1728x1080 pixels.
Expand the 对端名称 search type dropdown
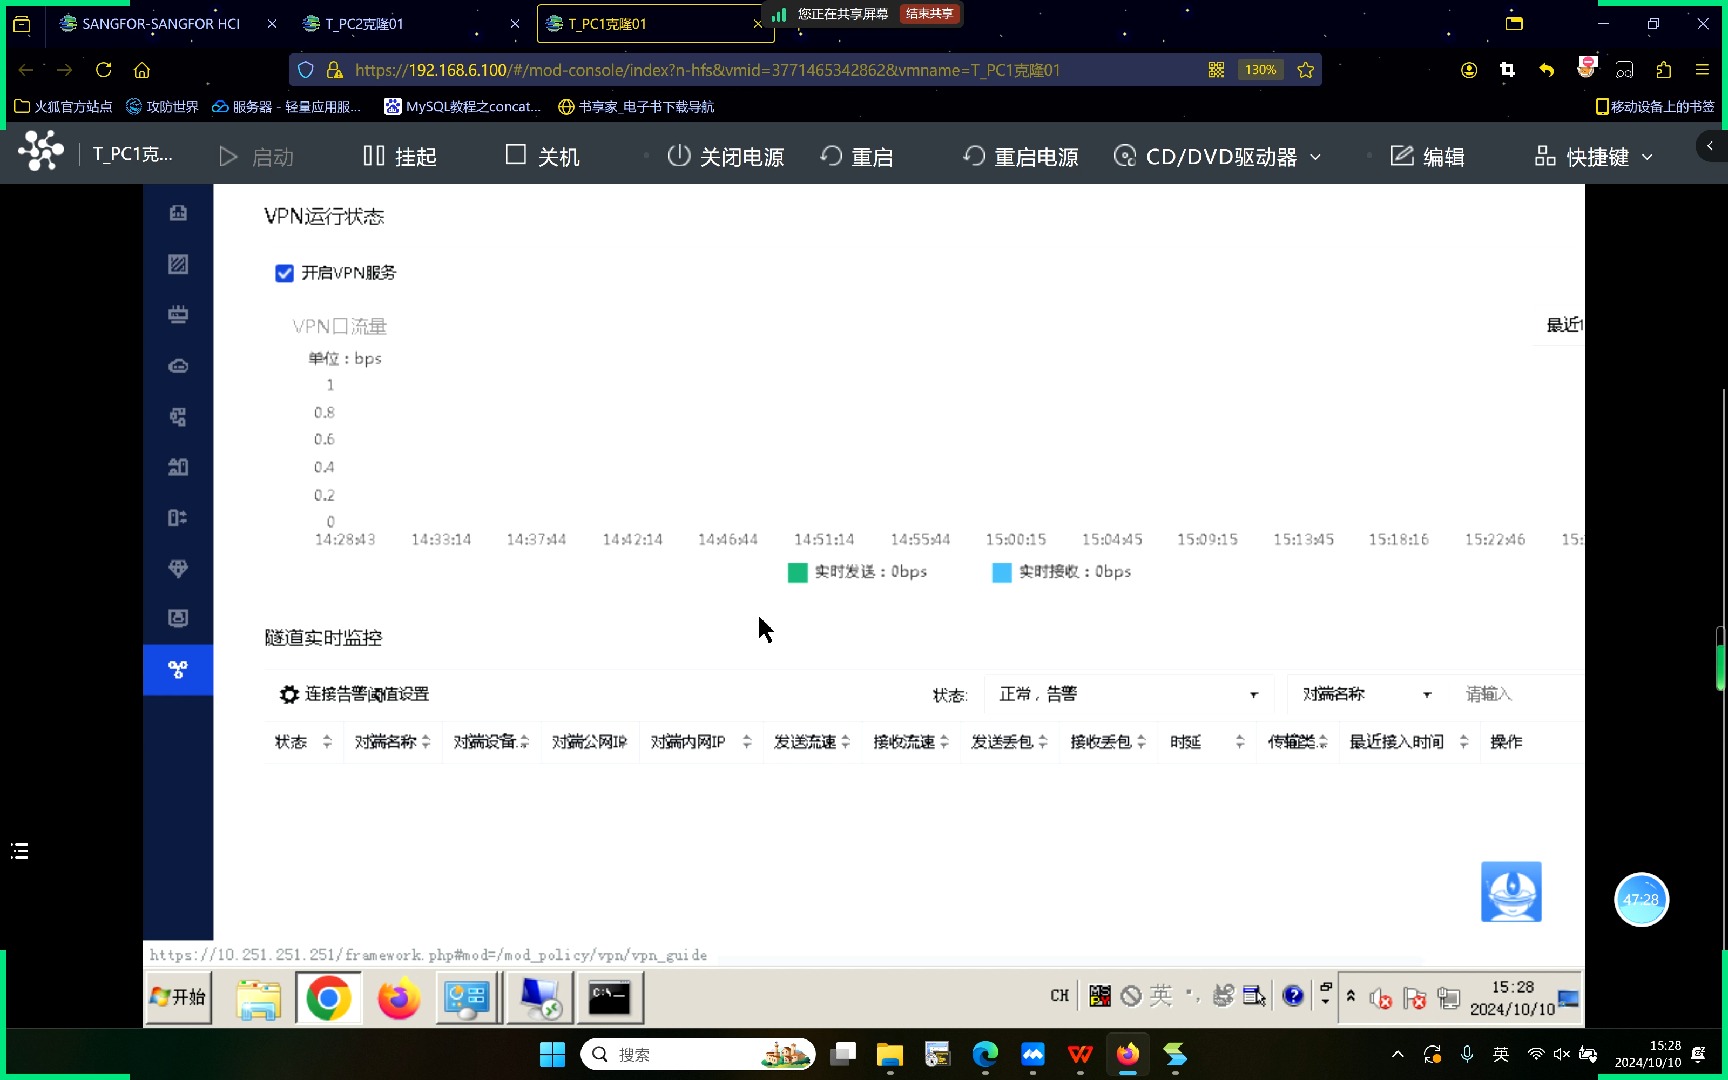[x=1366, y=694]
